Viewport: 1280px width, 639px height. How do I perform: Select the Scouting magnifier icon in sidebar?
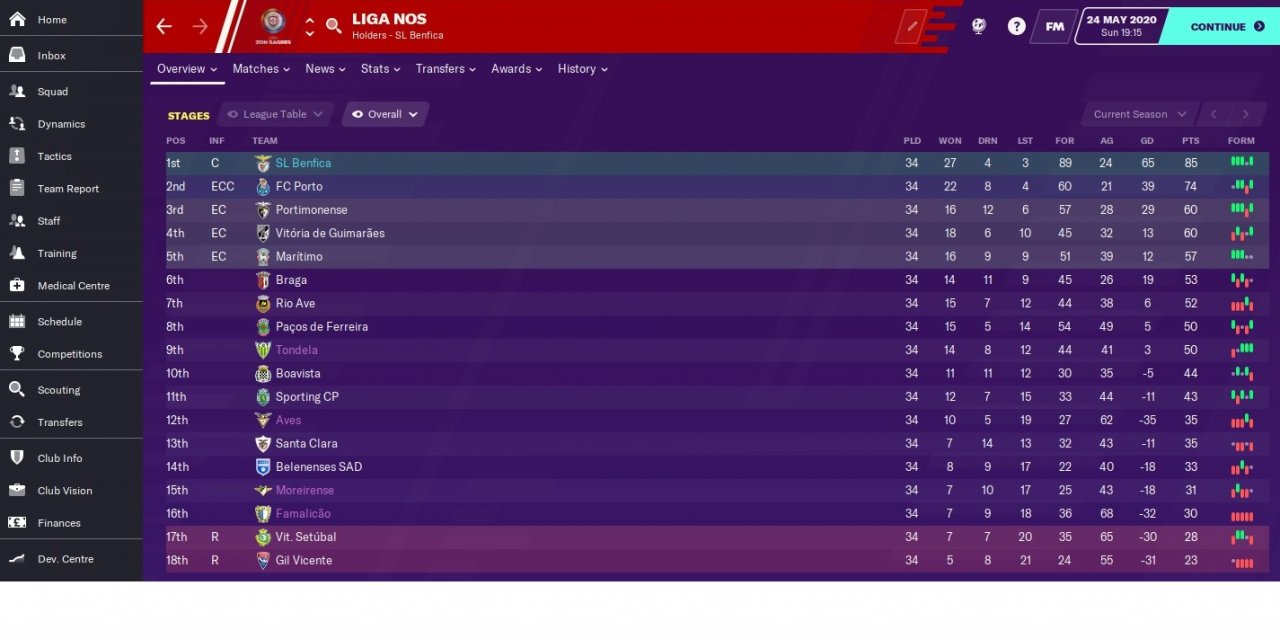tap(17, 390)
